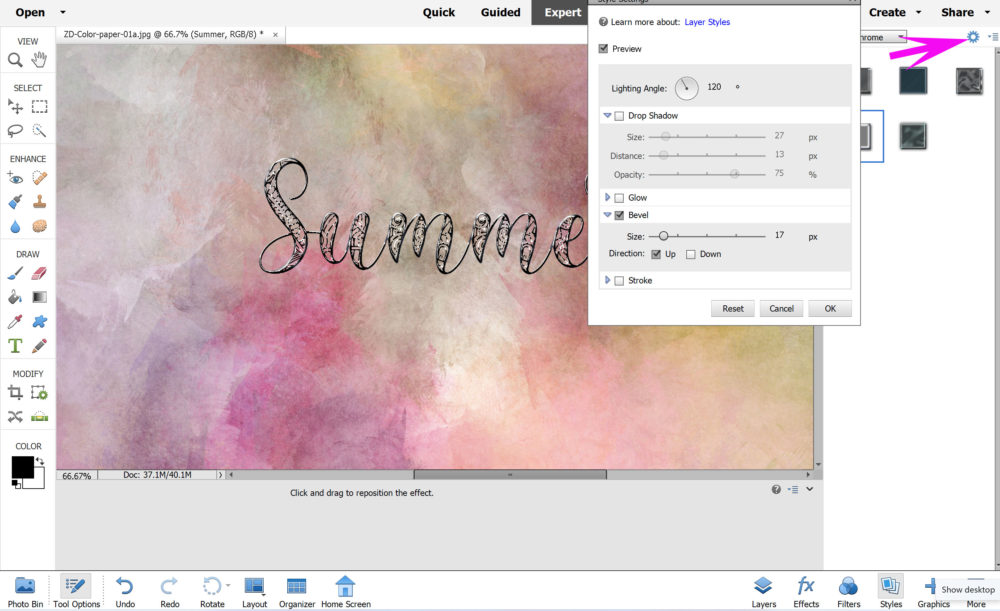Open the Effects panel
Viewport: 1000px width, 611px height.
pyautogui.click(x=806, y=591)
